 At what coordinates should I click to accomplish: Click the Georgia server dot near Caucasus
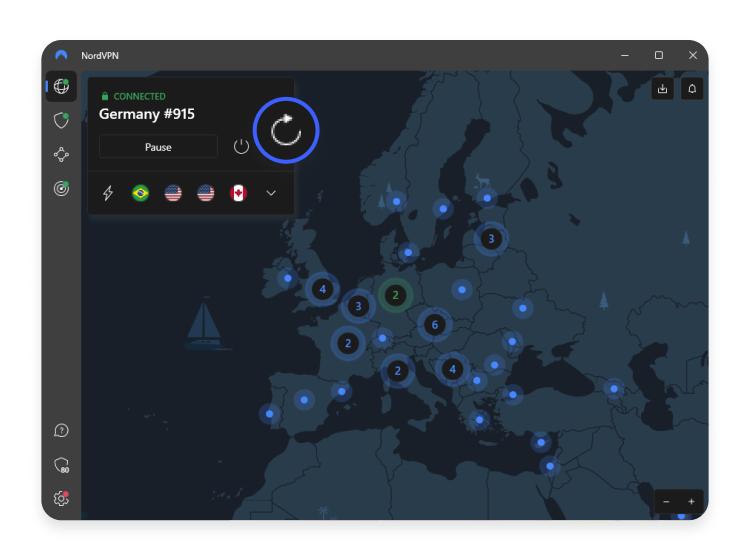tap(614, 389)
